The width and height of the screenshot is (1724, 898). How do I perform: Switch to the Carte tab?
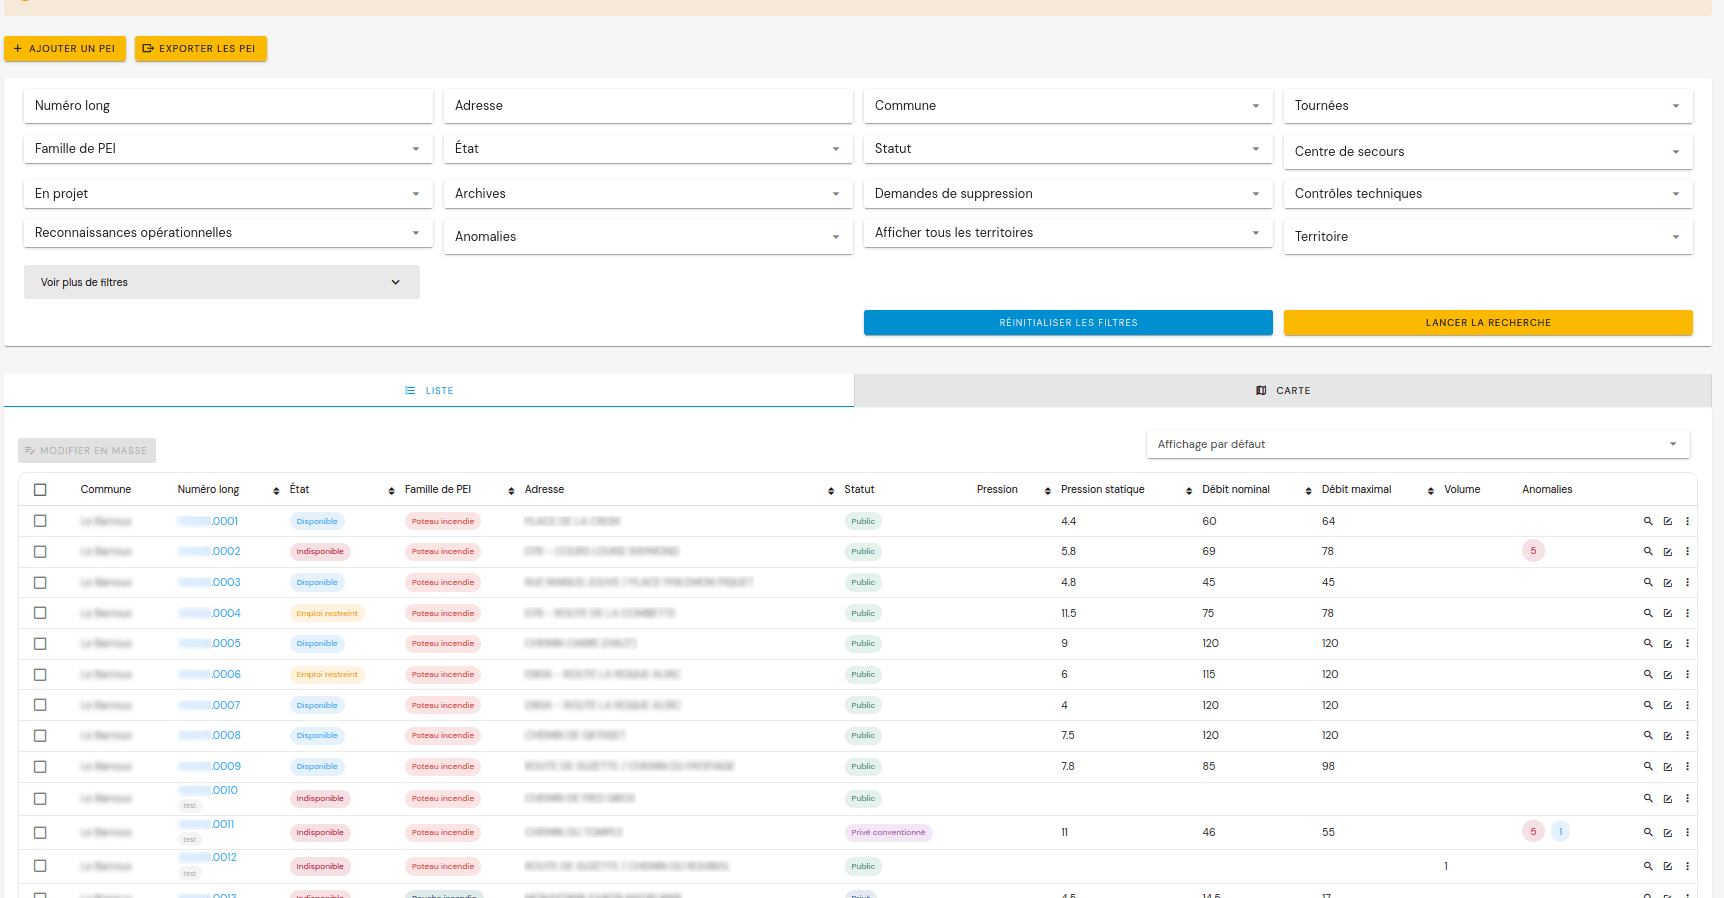[x=1282, y=391]
